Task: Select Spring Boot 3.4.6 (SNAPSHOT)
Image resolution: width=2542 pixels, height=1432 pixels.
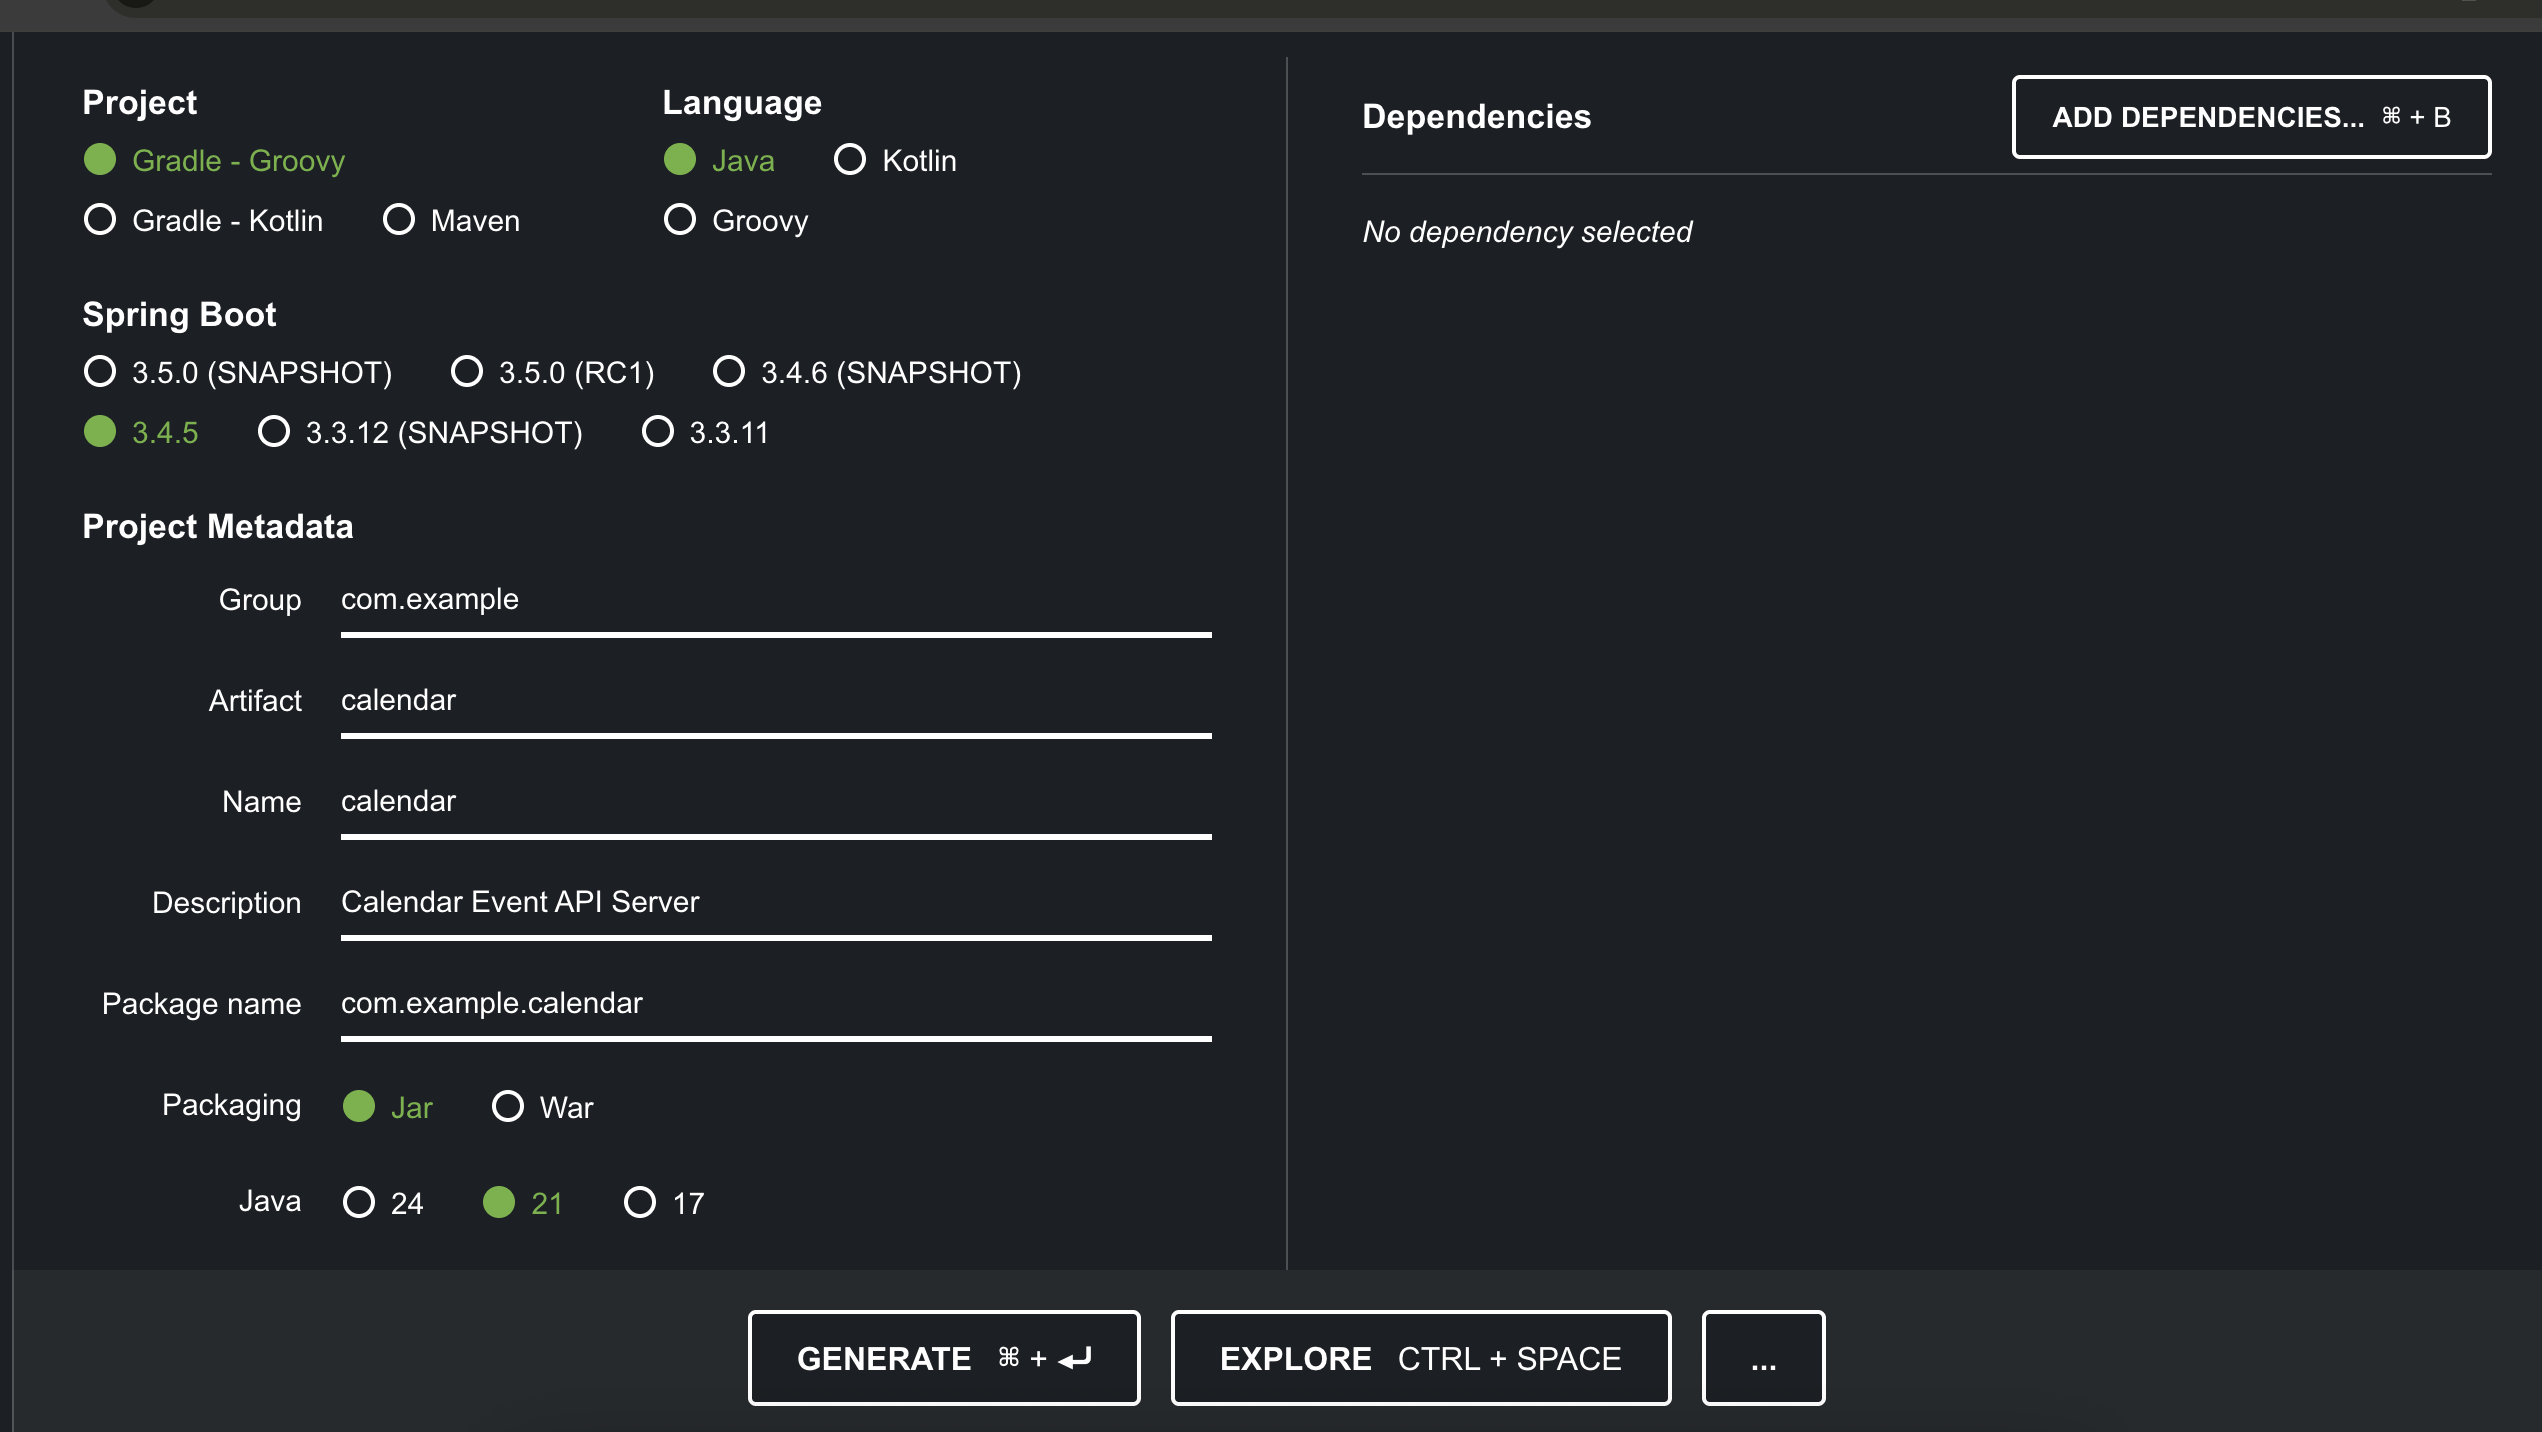Action: (x=729, y=371)
